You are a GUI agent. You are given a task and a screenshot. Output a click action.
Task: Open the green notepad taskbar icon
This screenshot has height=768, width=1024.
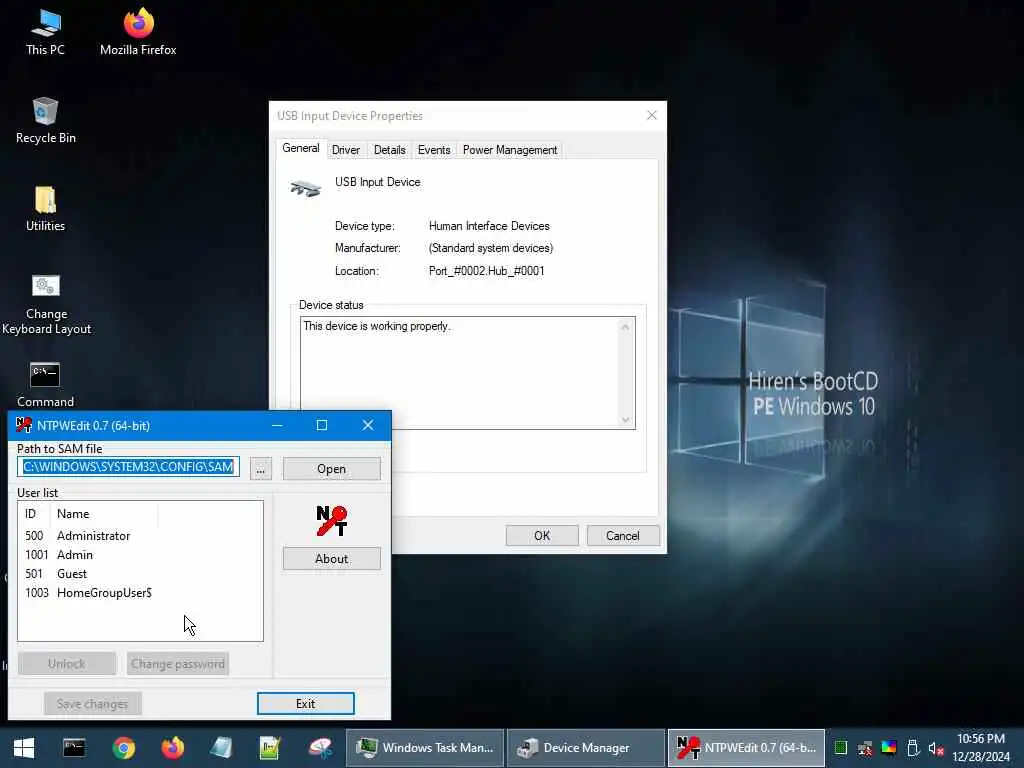pyautogui.click(x=270, y=748)
